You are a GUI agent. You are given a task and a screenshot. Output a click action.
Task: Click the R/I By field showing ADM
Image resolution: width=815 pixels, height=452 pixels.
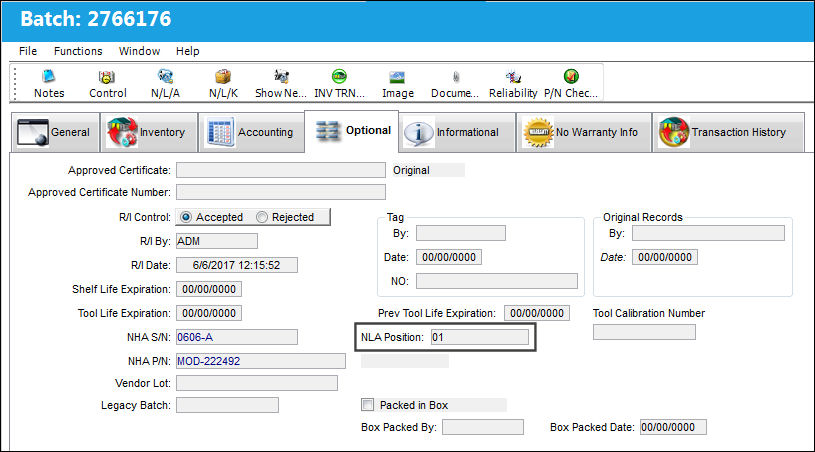pos(217,241)
